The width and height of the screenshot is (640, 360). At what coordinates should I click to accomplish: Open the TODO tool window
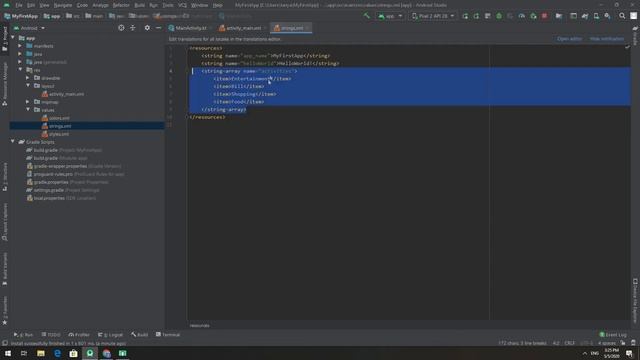click(x=51, y=335)
